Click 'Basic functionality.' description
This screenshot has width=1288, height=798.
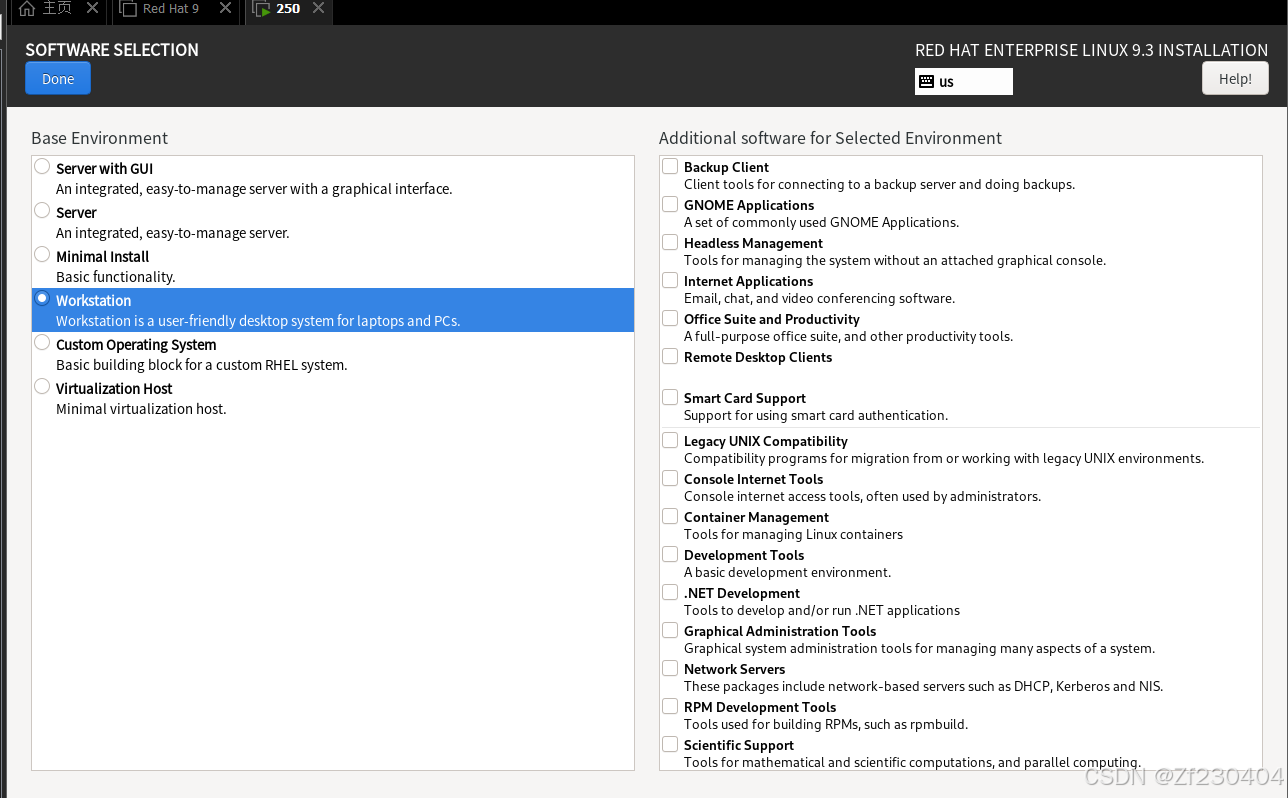pyautogui.click(x=115, y=277)
